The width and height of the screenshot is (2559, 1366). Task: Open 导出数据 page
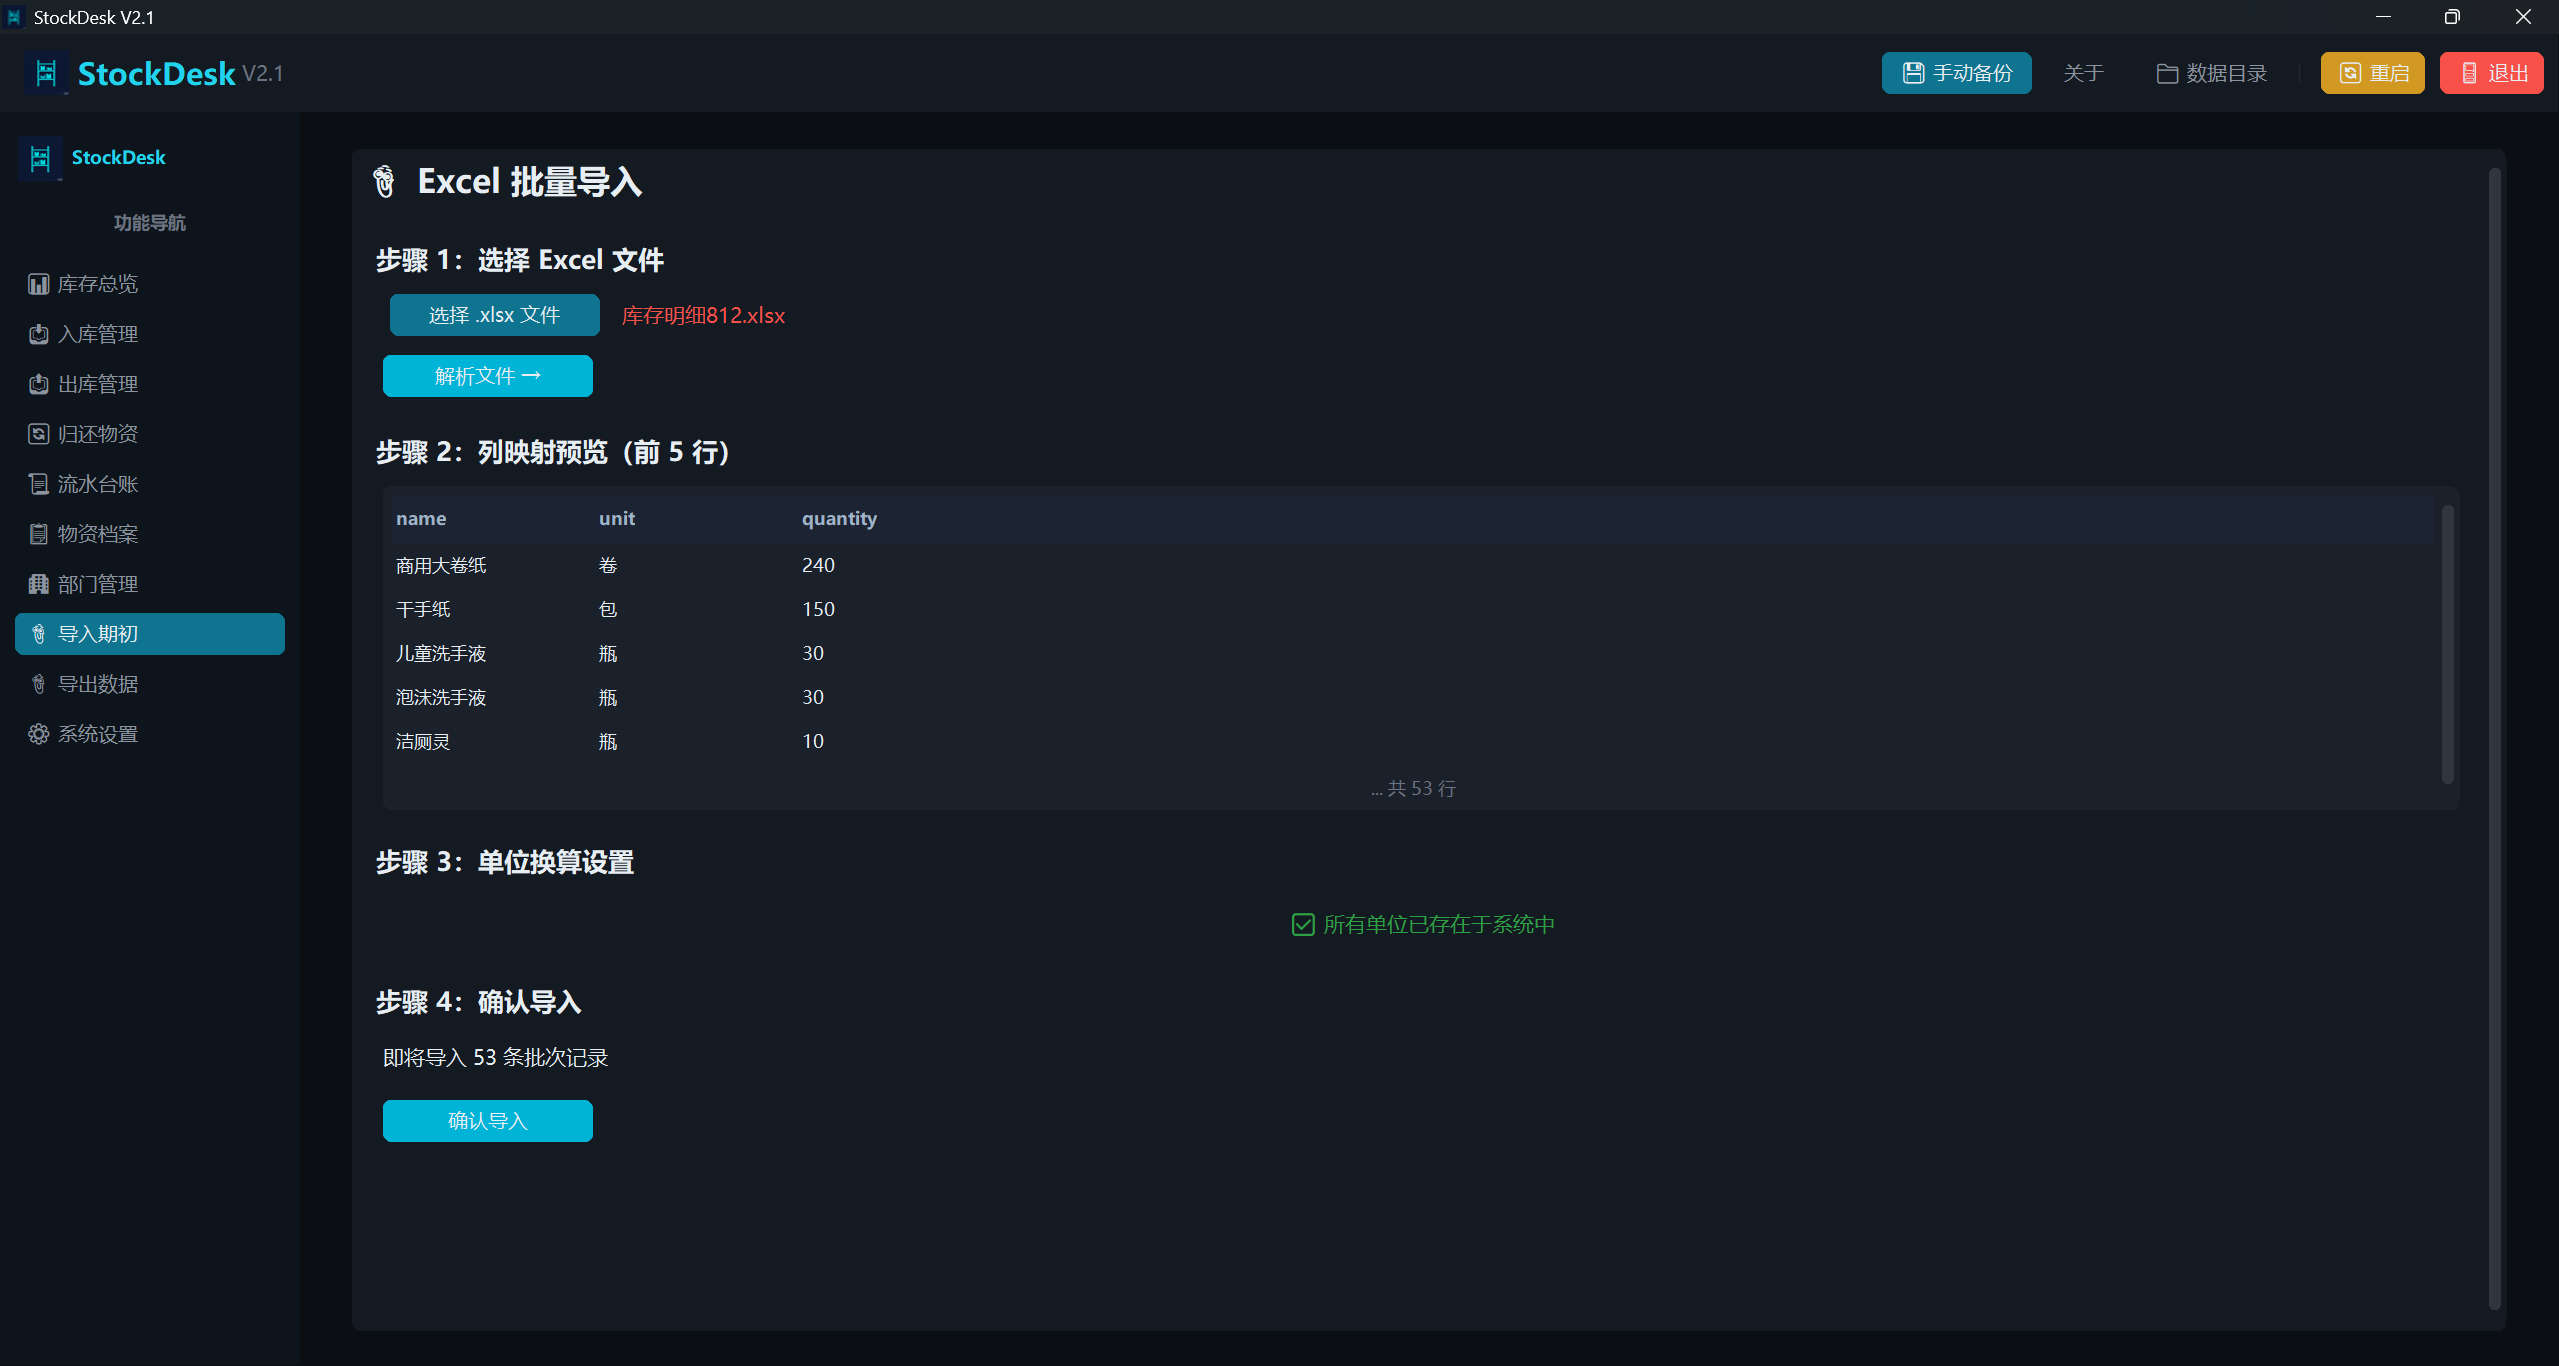click(x=150, y=684)
